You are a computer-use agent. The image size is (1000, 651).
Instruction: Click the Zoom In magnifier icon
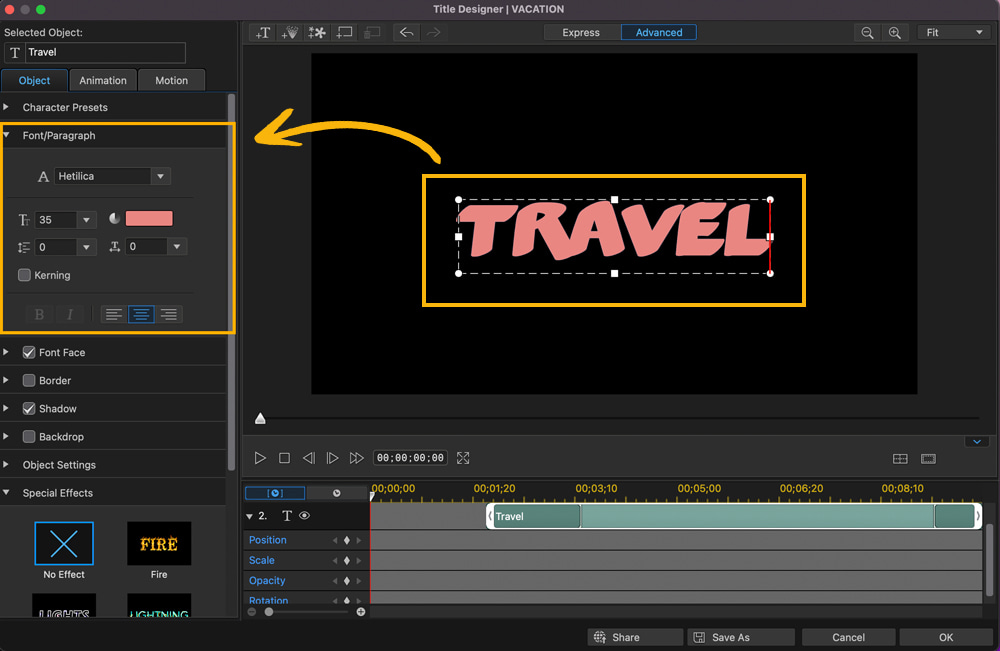point(895,32)
